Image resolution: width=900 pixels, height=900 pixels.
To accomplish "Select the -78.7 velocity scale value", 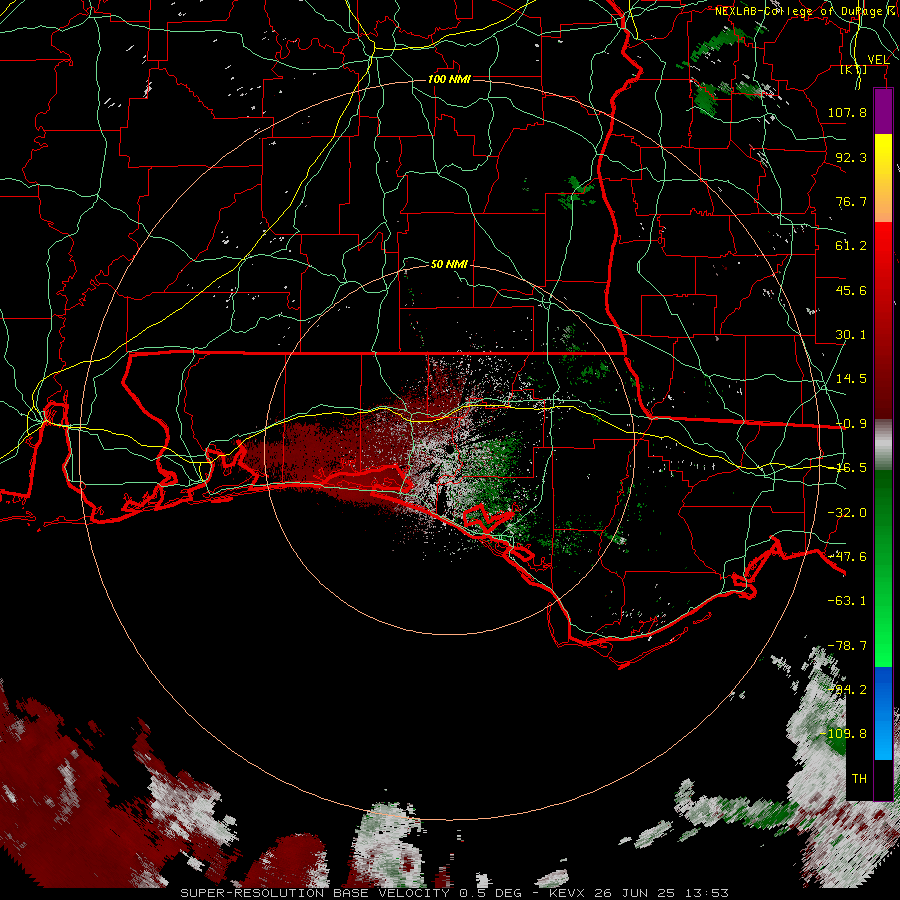I will (847, 646).
